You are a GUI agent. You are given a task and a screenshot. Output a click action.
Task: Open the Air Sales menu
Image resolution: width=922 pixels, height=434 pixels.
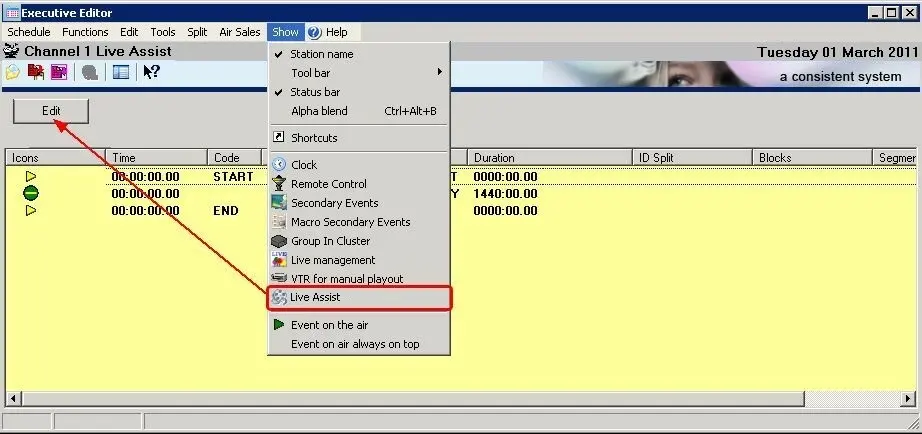tap(240, 32)
